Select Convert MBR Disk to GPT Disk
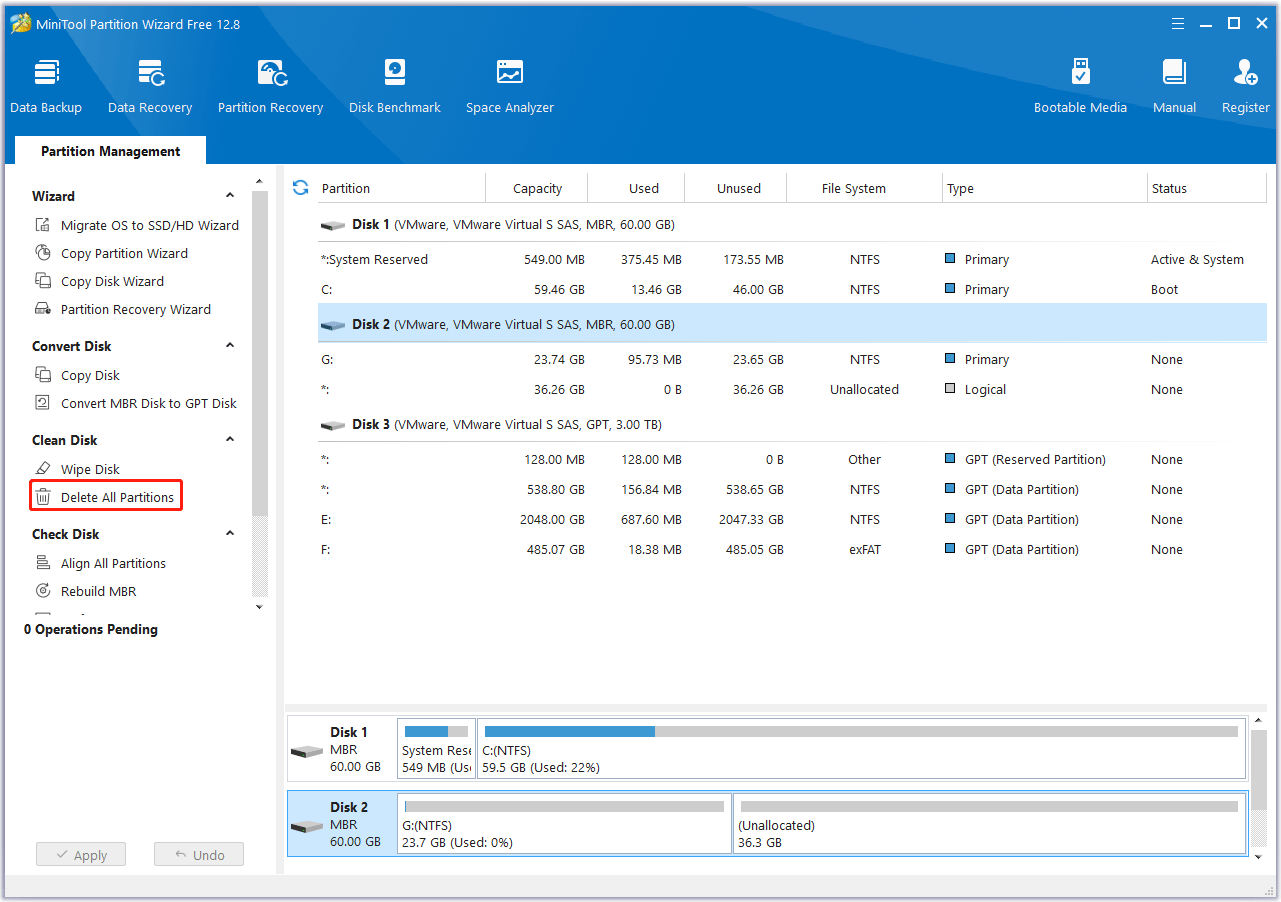The image size is (1281, 902). (135, 403)
